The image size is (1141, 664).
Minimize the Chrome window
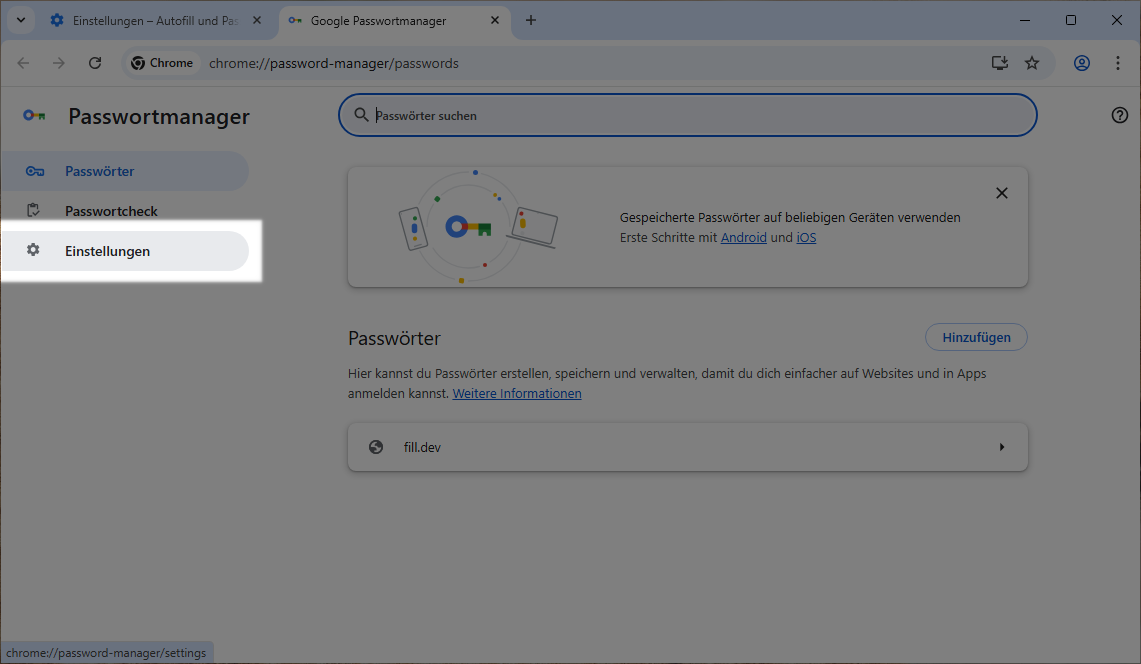1025,20
